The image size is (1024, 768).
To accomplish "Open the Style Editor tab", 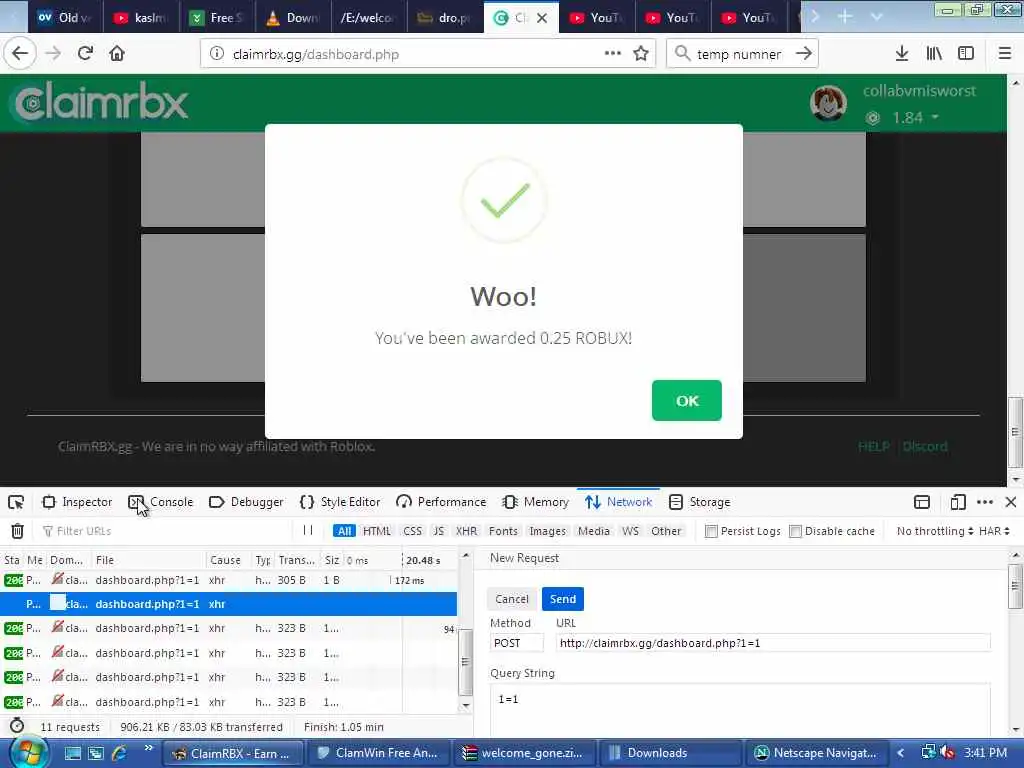I will click(340, 502).
